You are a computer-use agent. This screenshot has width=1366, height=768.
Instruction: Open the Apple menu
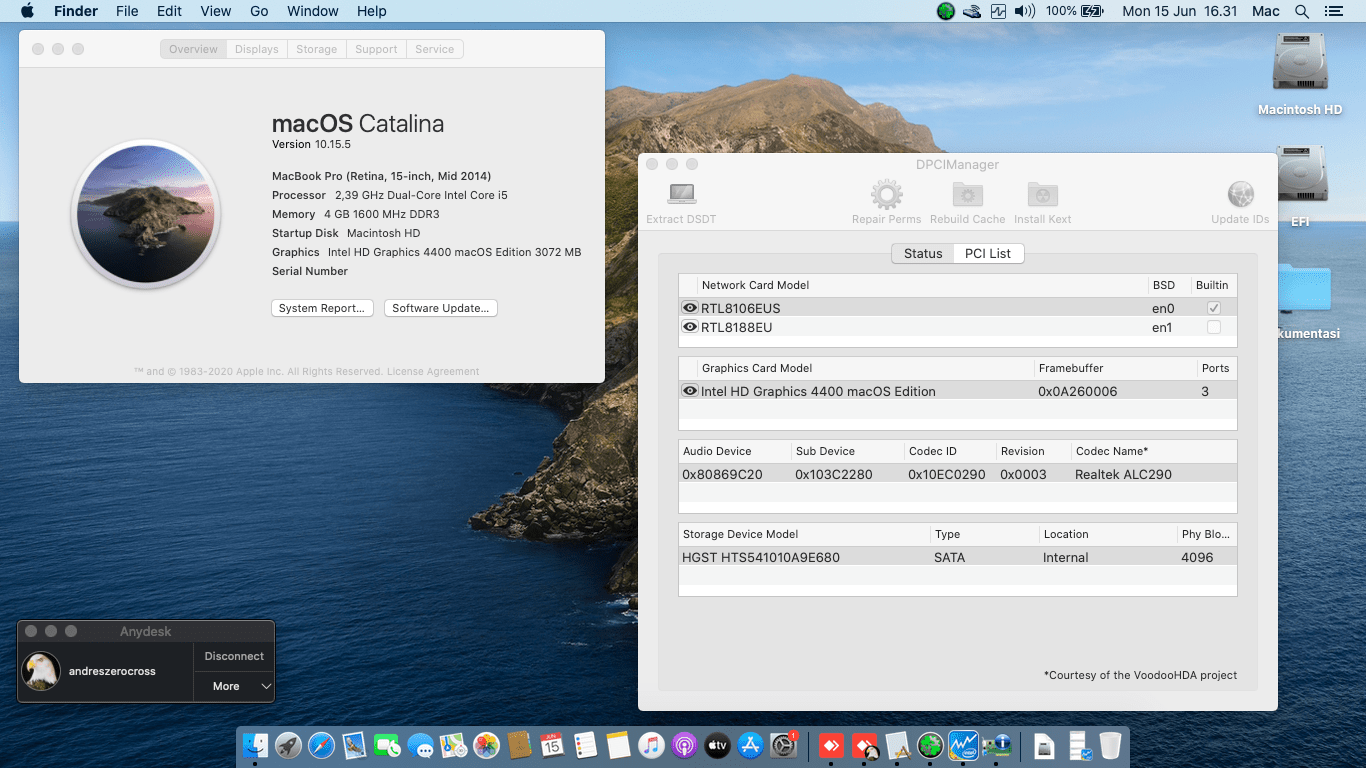coord(27,11)
